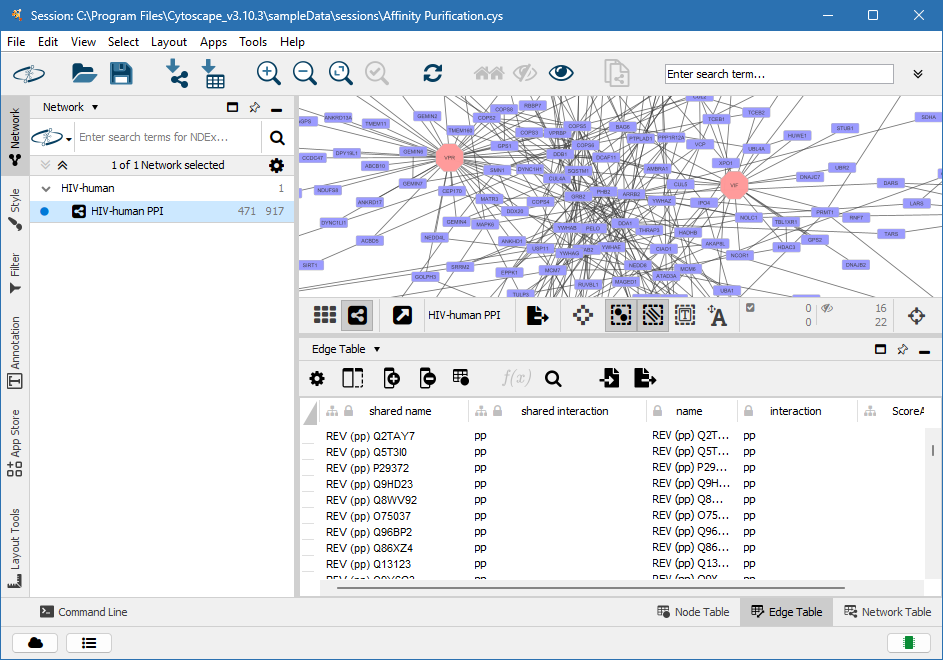Create new network from selection icon

pos(616,73)
